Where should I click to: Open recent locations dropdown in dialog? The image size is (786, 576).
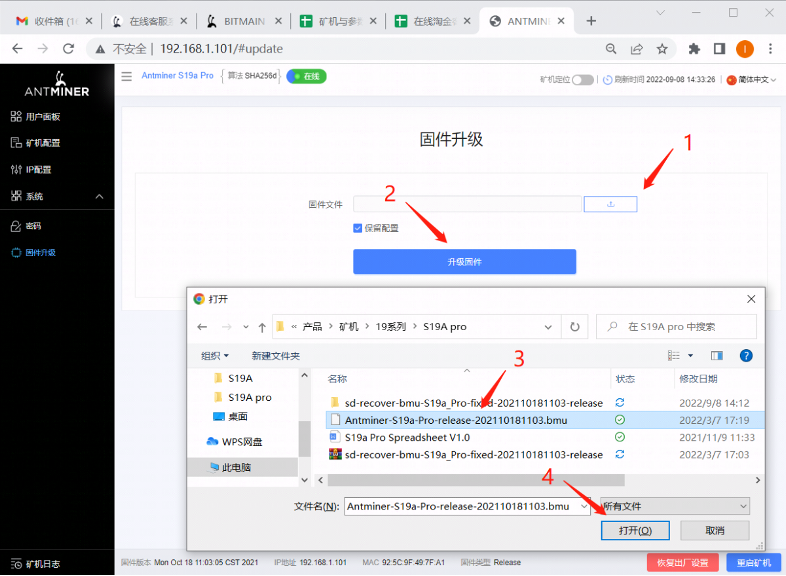pyautogui.click(x=246, y=327)
